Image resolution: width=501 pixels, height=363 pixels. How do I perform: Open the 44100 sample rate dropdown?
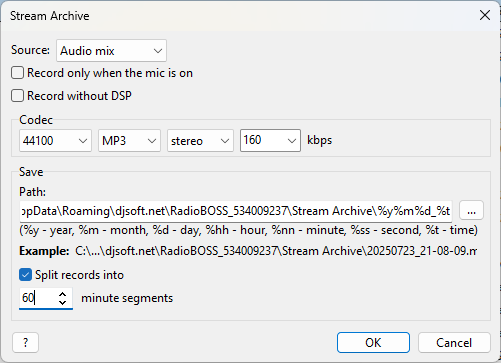pyautogui.click(x=55, y=141)
